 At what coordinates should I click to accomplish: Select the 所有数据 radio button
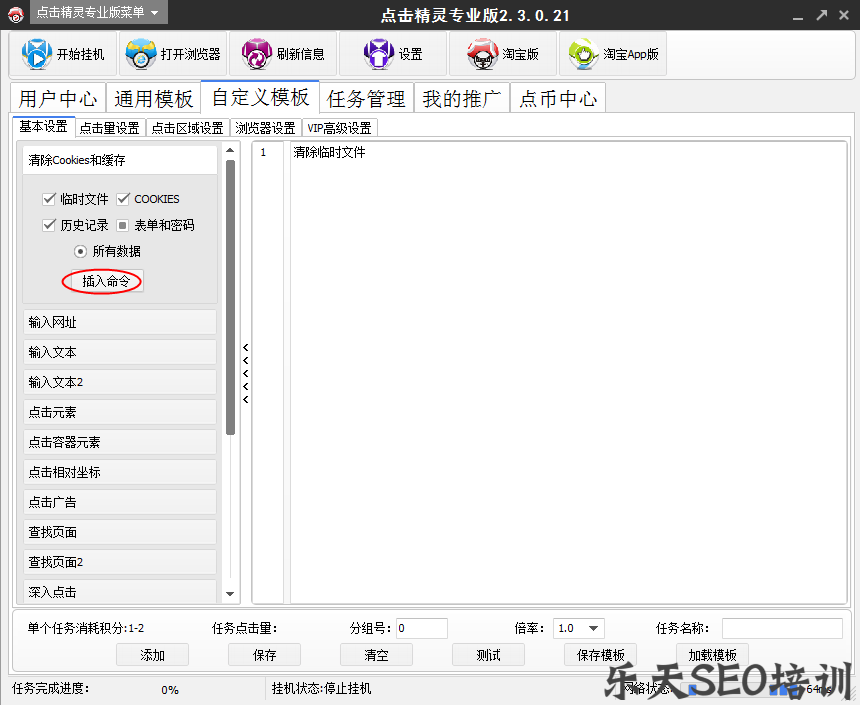[80, 251]
